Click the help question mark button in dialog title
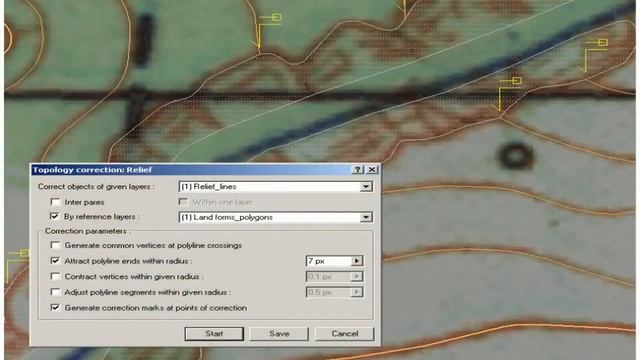The width and height of the screenshot is (640, 360). (358, 170)
